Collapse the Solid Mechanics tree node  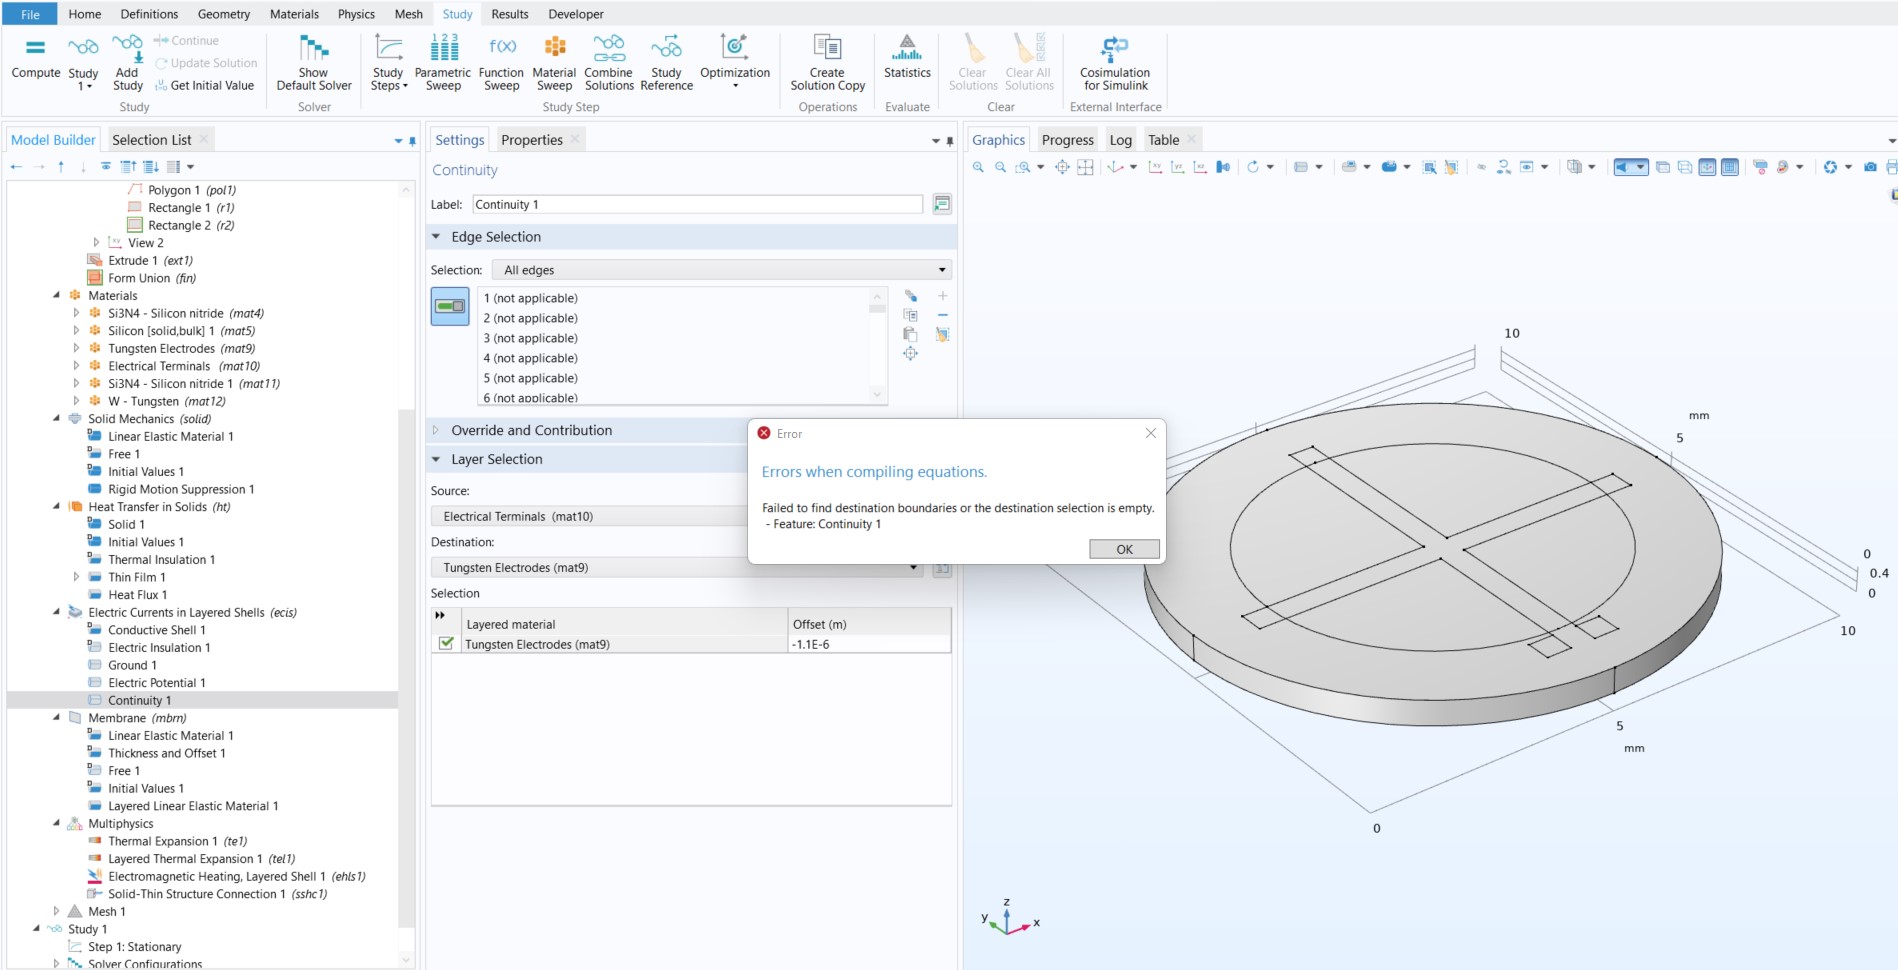56,419
